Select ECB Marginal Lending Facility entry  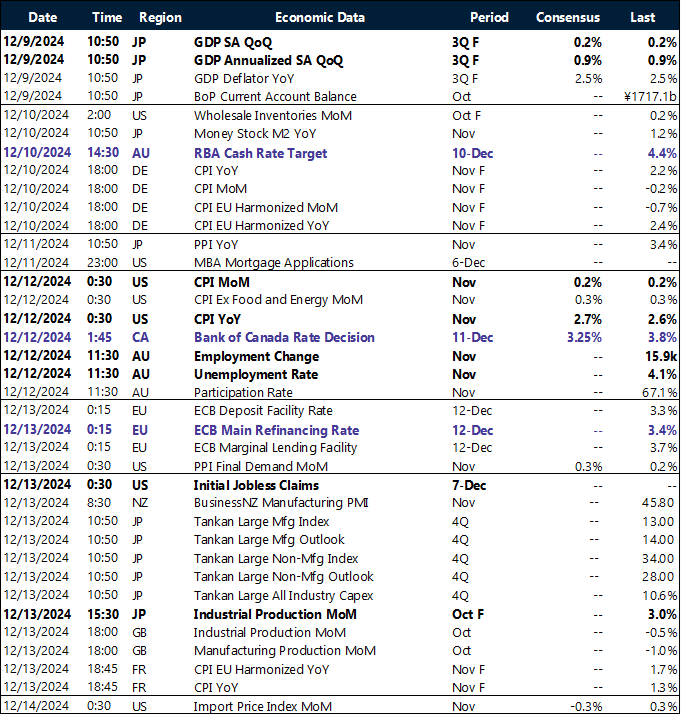click(276, 448)
